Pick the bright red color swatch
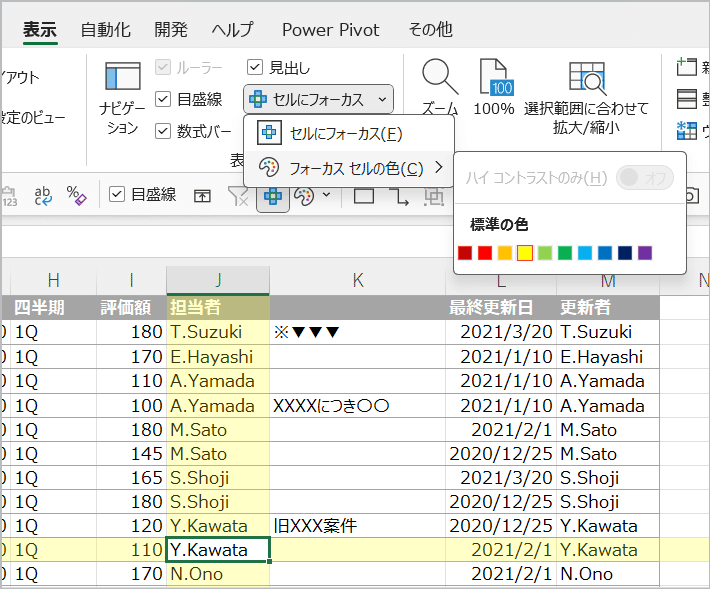Viewport: 710px width, 589px height. point(485,253)
